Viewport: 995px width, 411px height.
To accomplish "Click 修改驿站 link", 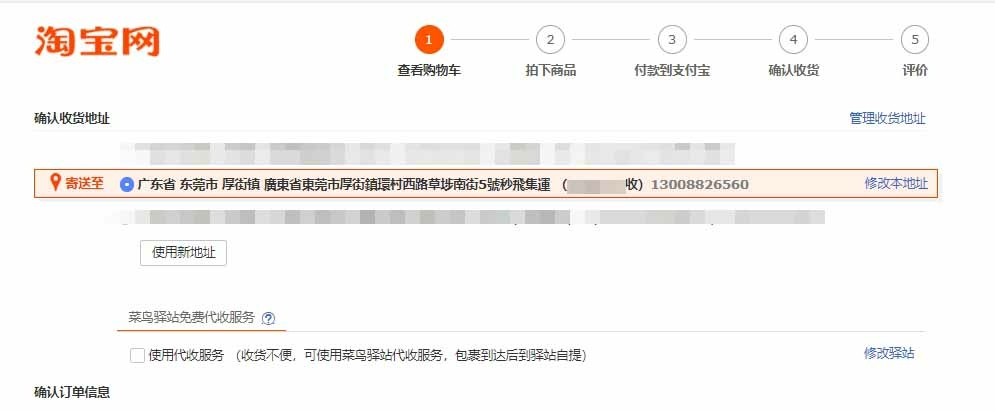I will (x=889, y=353).
